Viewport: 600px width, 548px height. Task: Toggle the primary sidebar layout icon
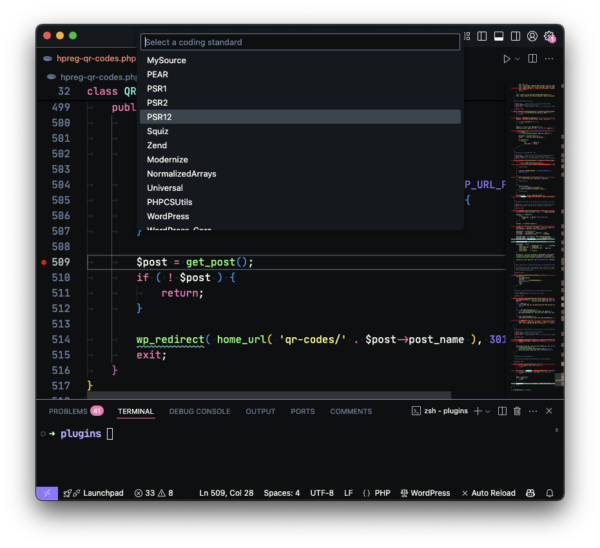(482, 36)
